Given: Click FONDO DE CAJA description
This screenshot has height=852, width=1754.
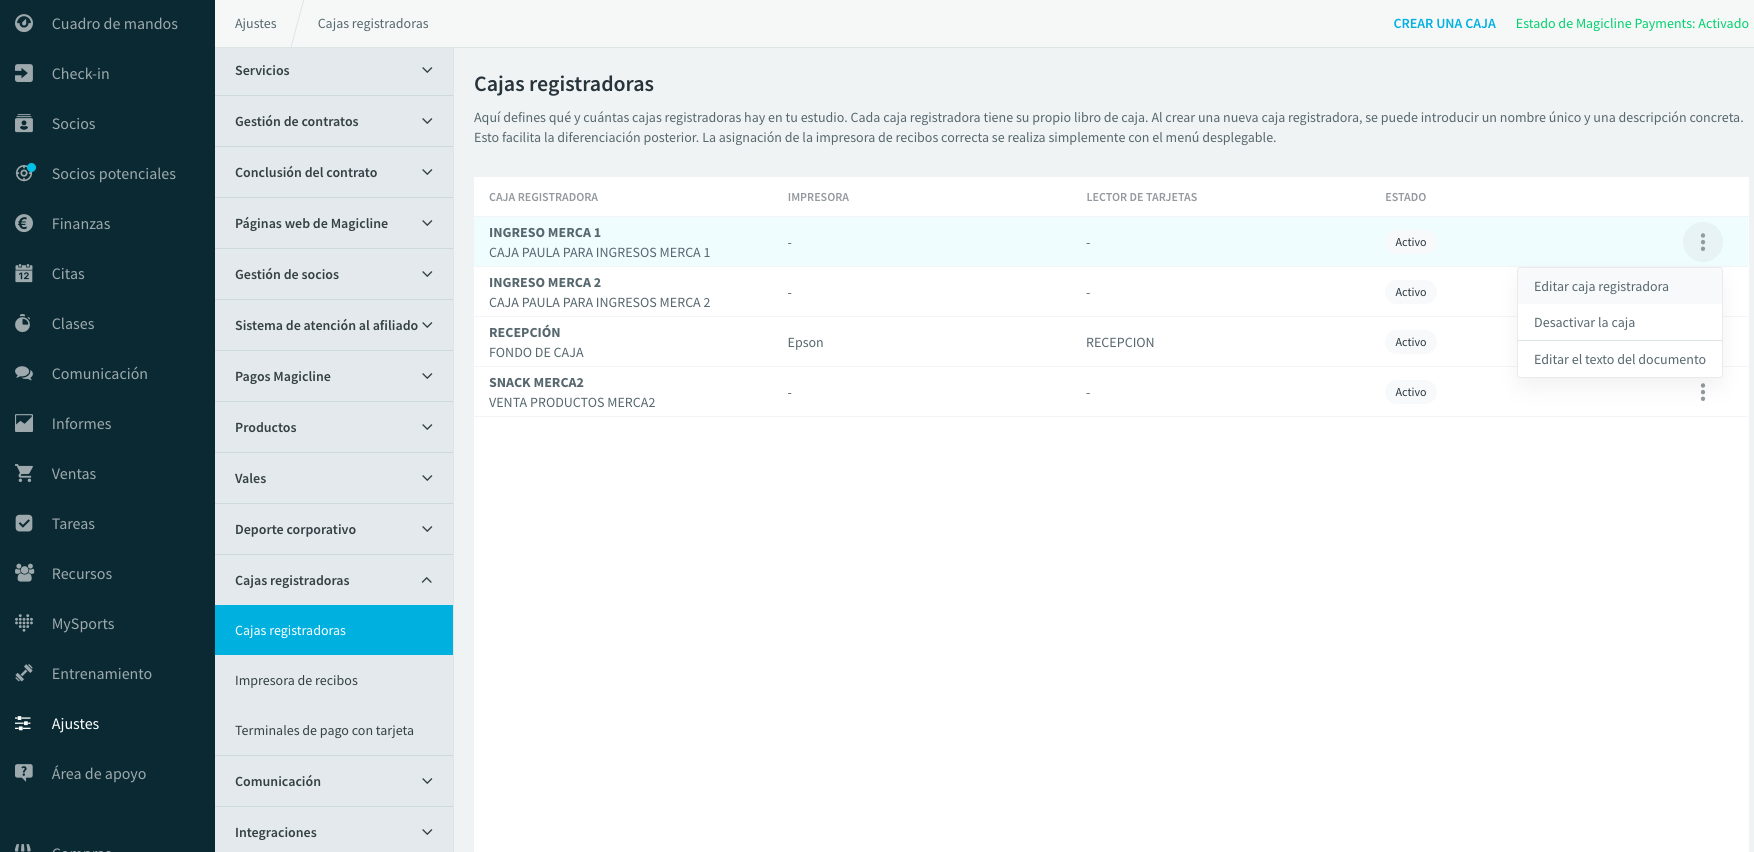Looking at the screenshot, I should [536, 352].
